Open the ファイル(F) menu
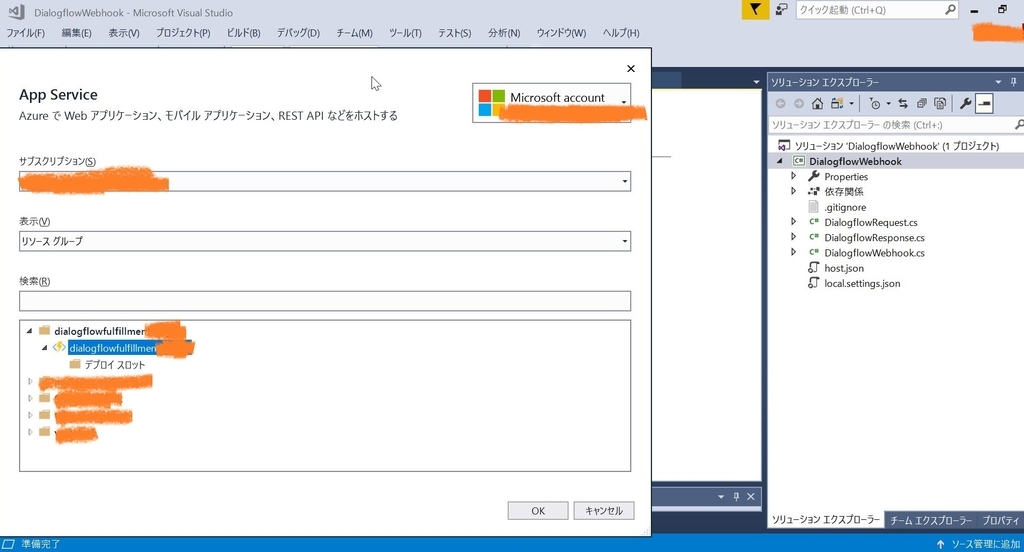 25,33
